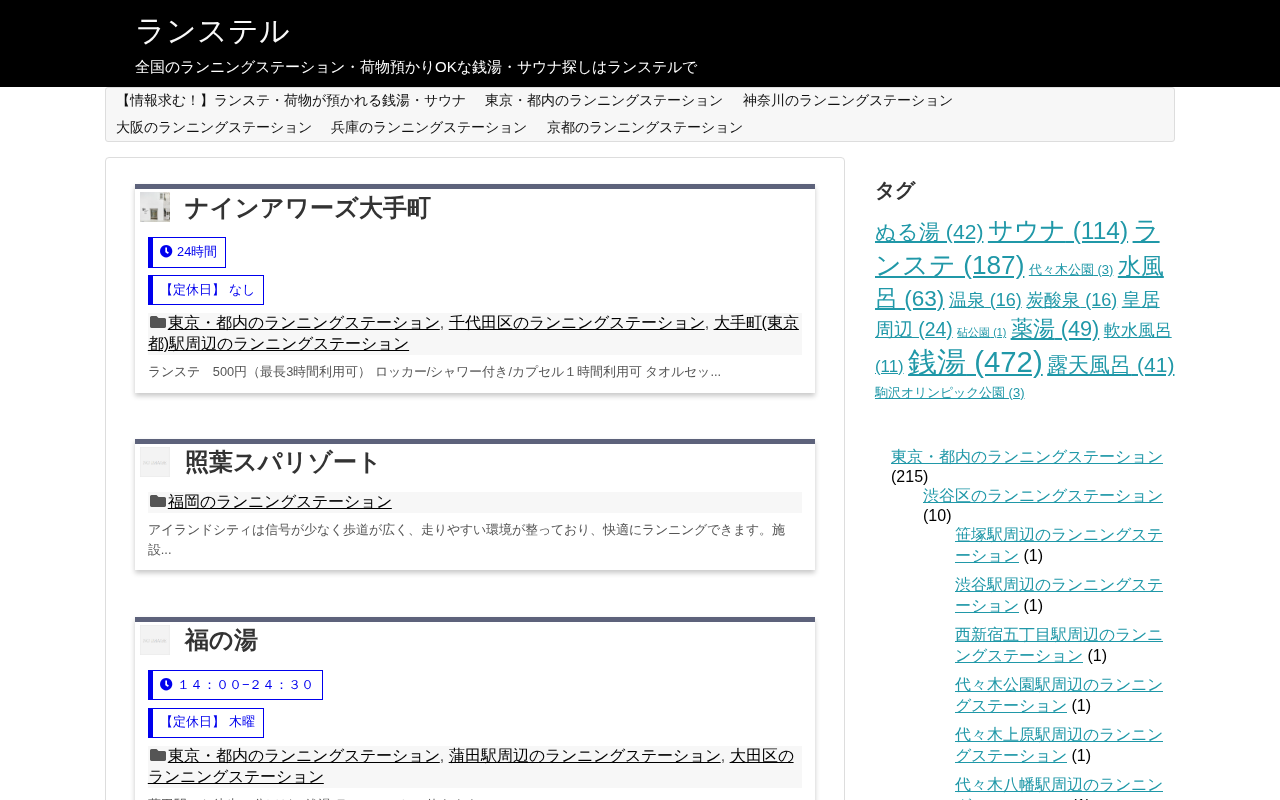Open the 照葉スパリゾート article title
1280x800 pixels.
click(x=283, y=463)
